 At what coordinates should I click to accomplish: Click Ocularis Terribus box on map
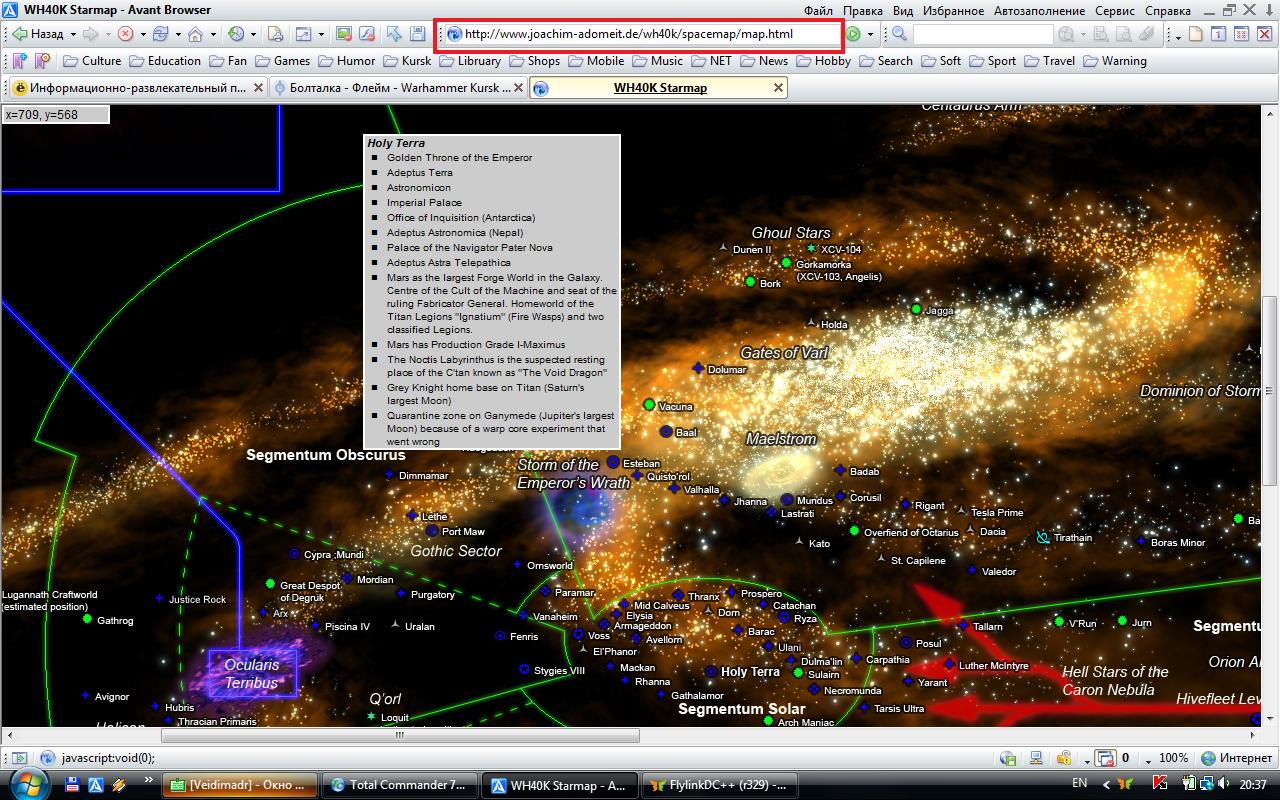(x=252, y=674)
